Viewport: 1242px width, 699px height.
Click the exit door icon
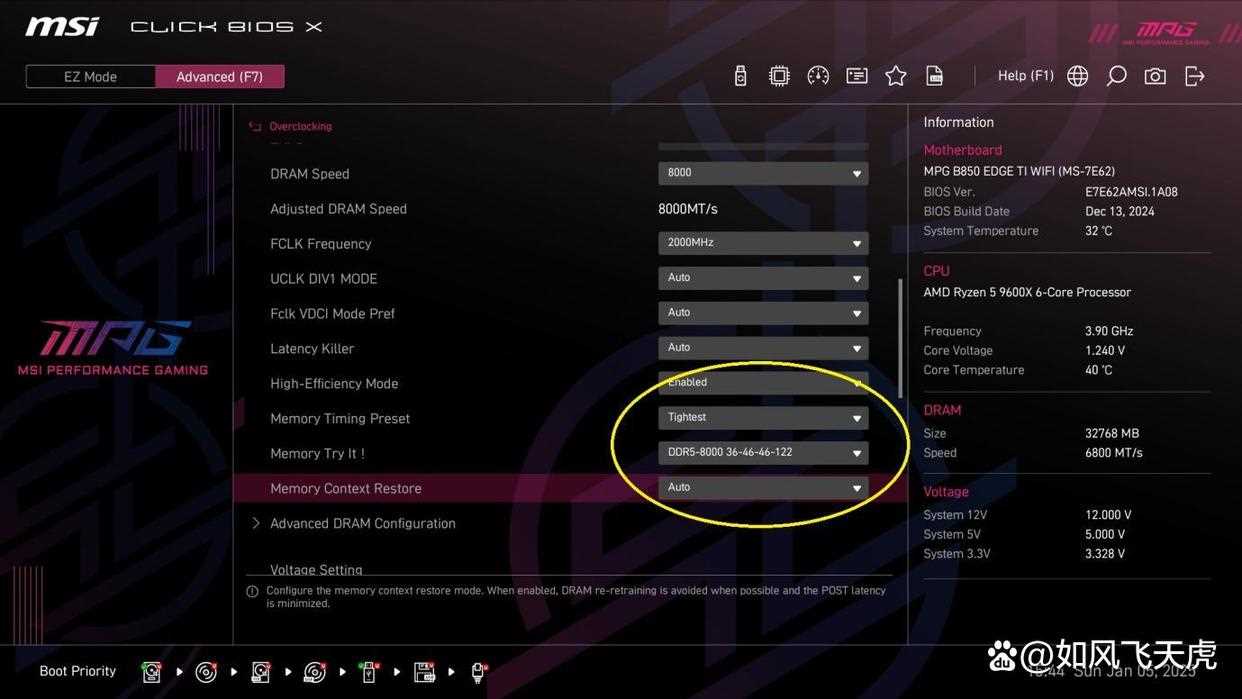click(1194, 76)
